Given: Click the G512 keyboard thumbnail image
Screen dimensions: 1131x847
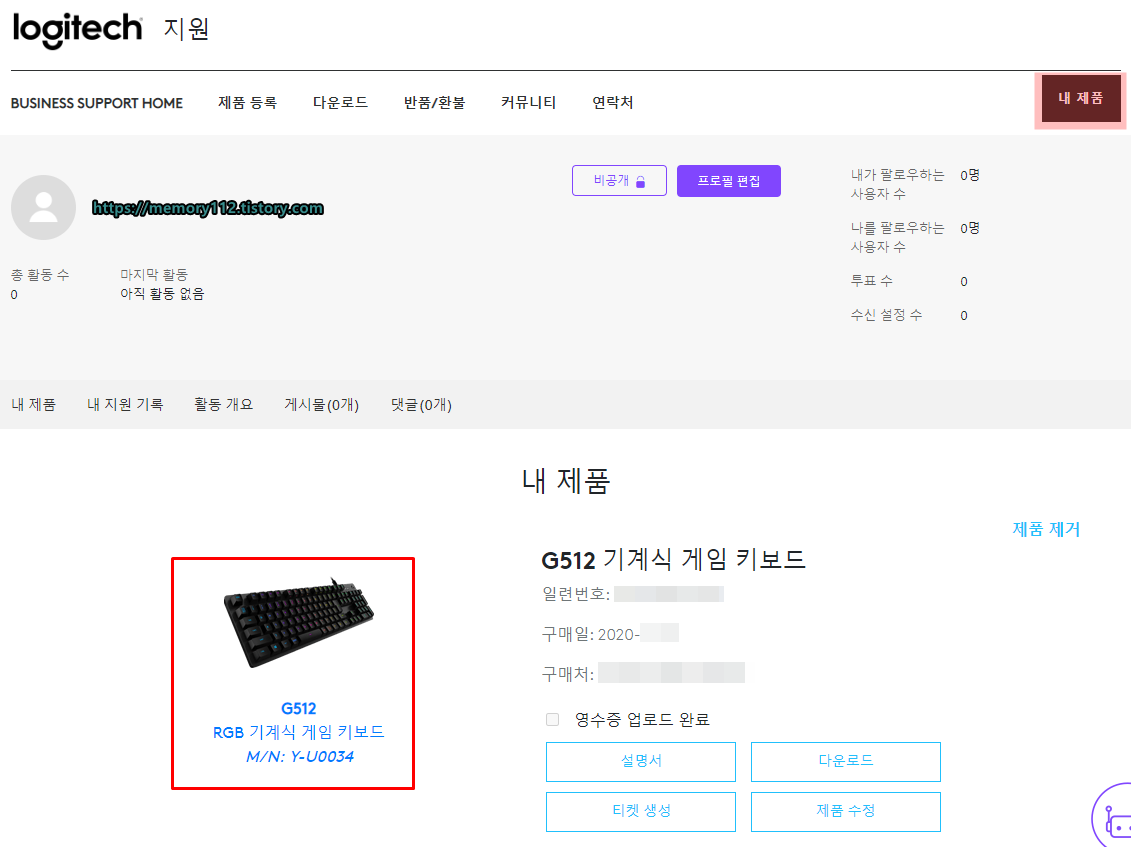Looking at the screenshot, I should click(299, 623).
